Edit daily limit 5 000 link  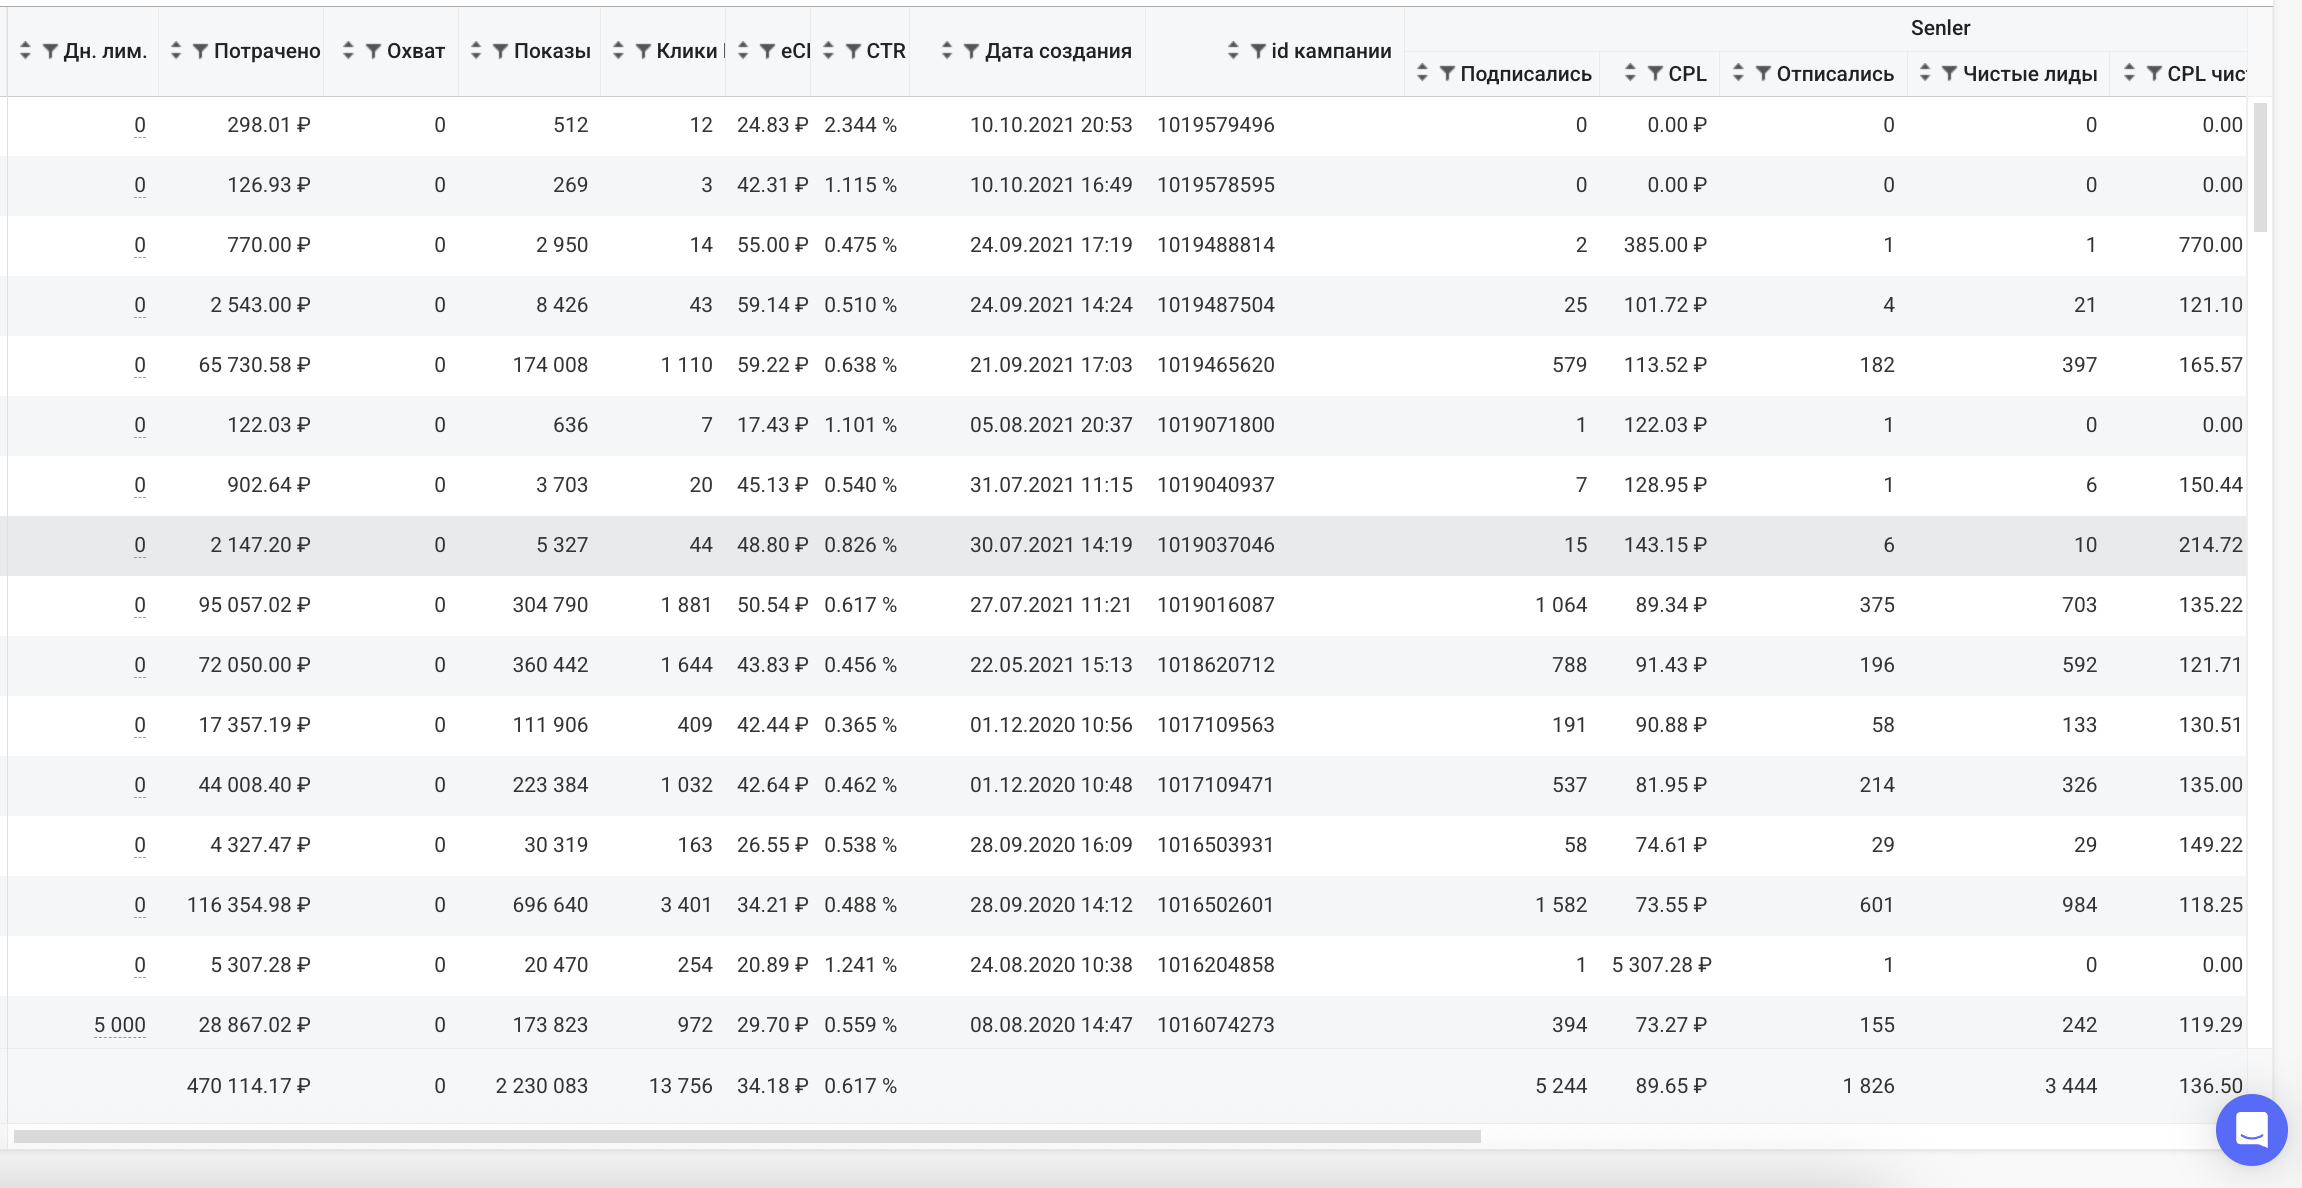(x=119, y=1025)
